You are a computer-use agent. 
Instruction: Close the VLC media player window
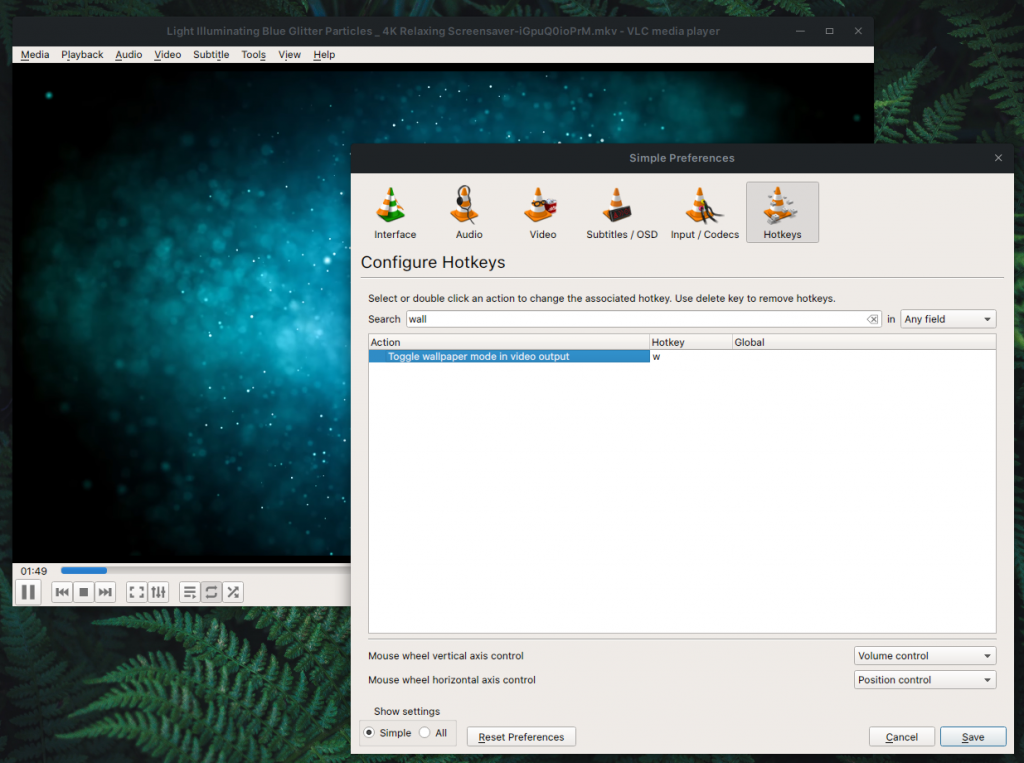click(x=858, y=31)
